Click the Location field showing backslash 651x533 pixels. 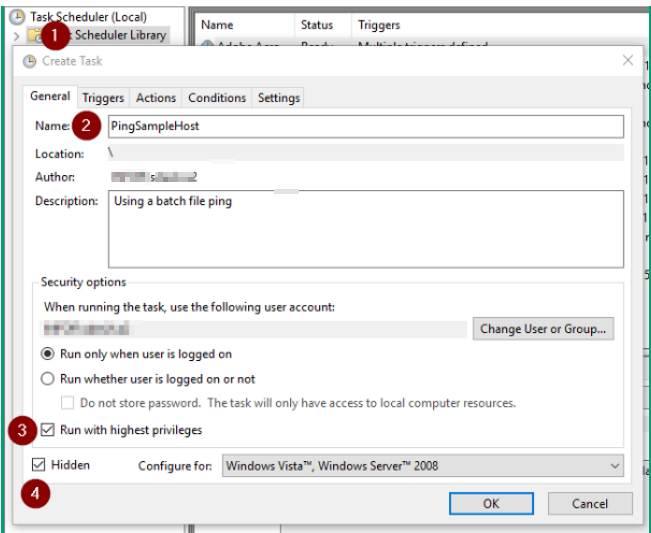[x=366, y=153]
